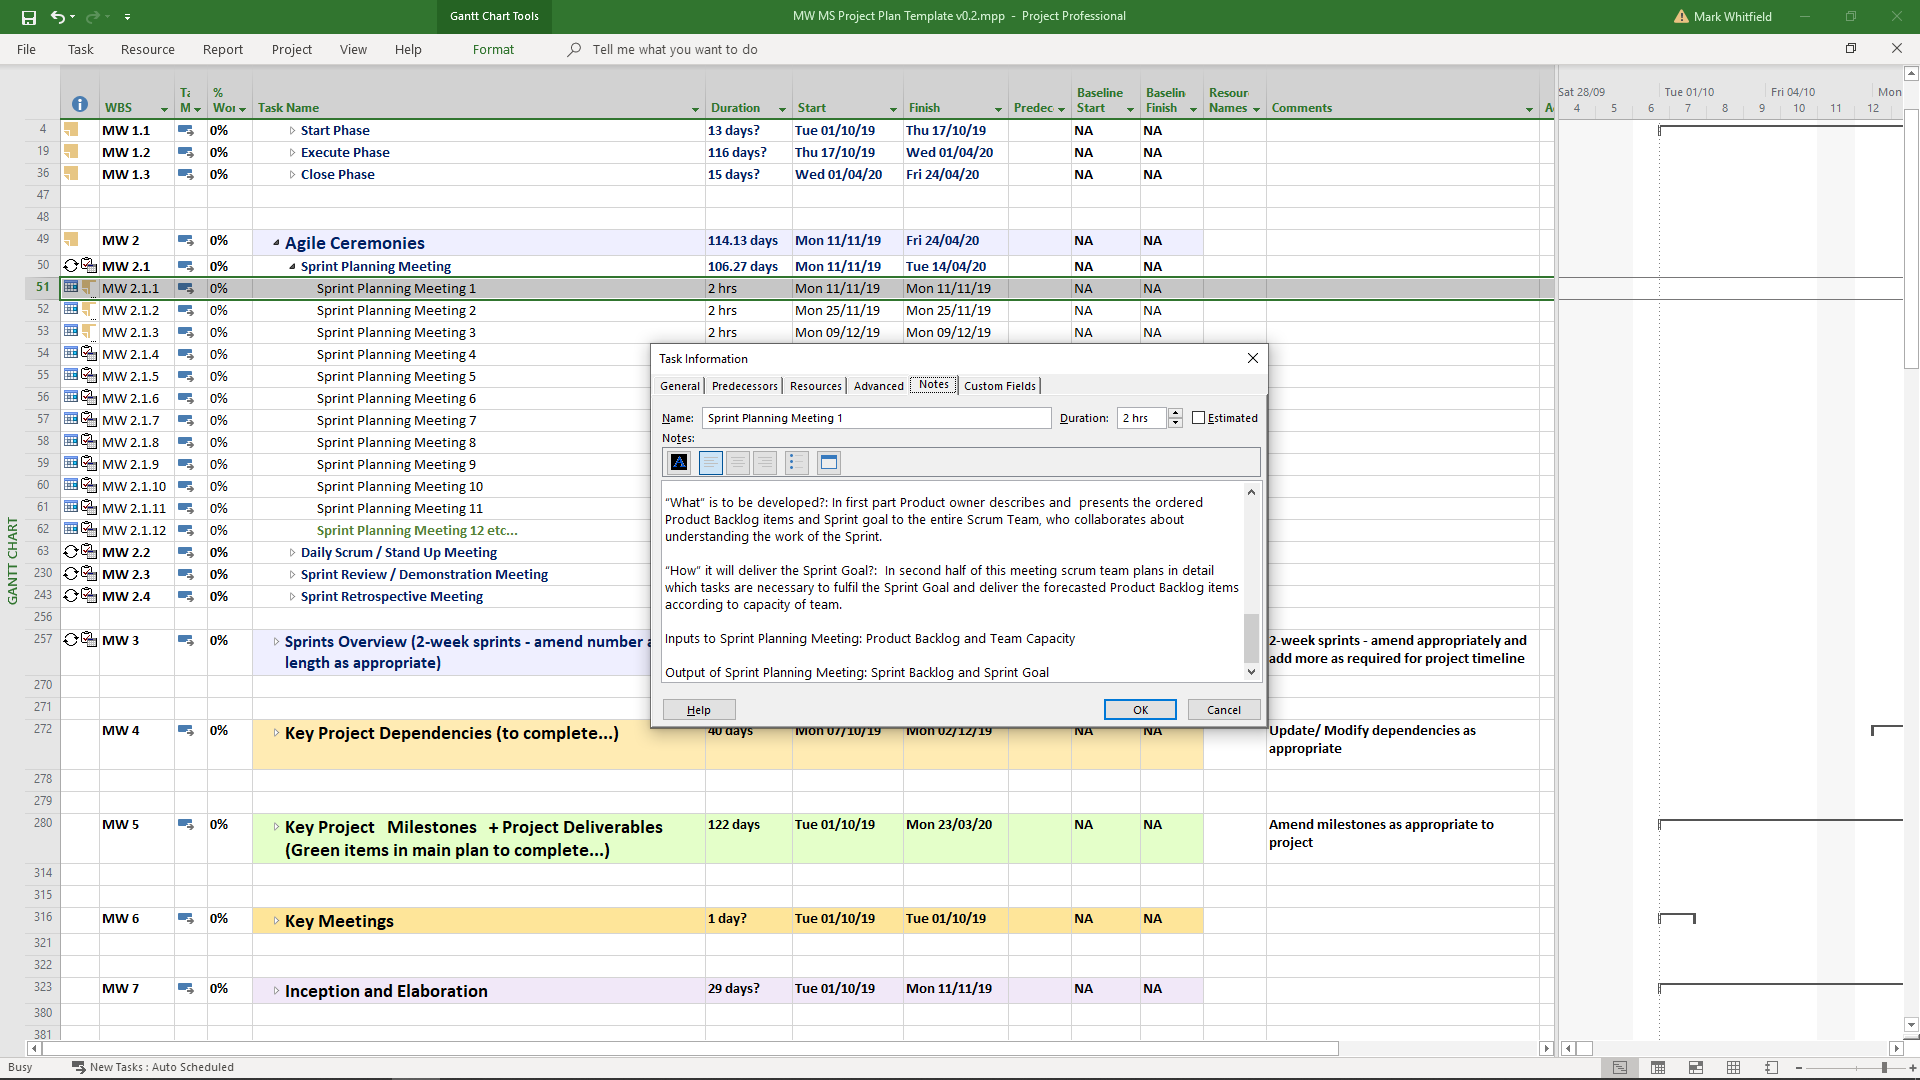The image size is (1920, 1080).
Task: Click the Save icon in quick access toolbar
Action: click(28, 17)
